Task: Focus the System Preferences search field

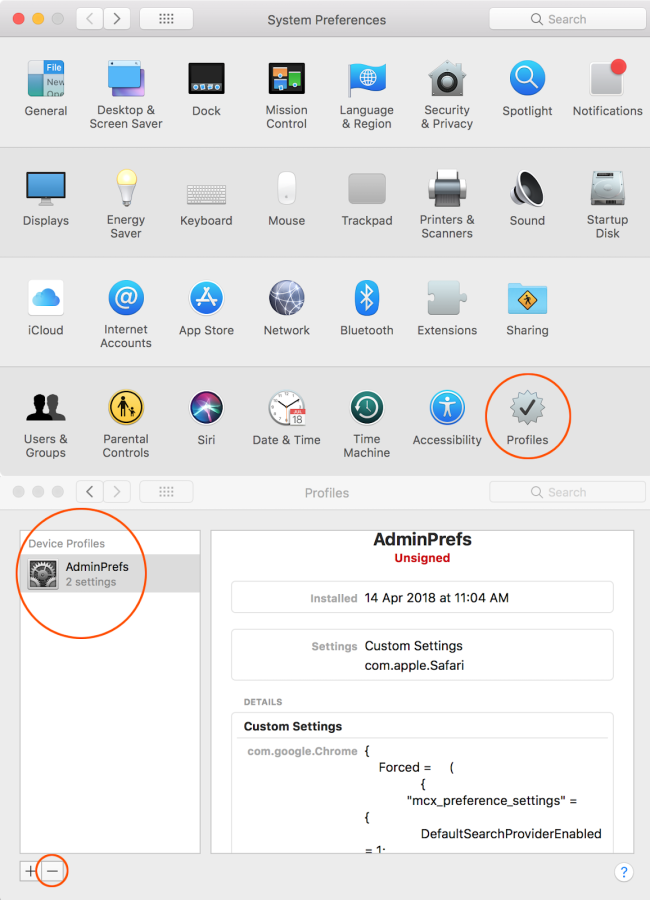Action: (x=567, y=19)
